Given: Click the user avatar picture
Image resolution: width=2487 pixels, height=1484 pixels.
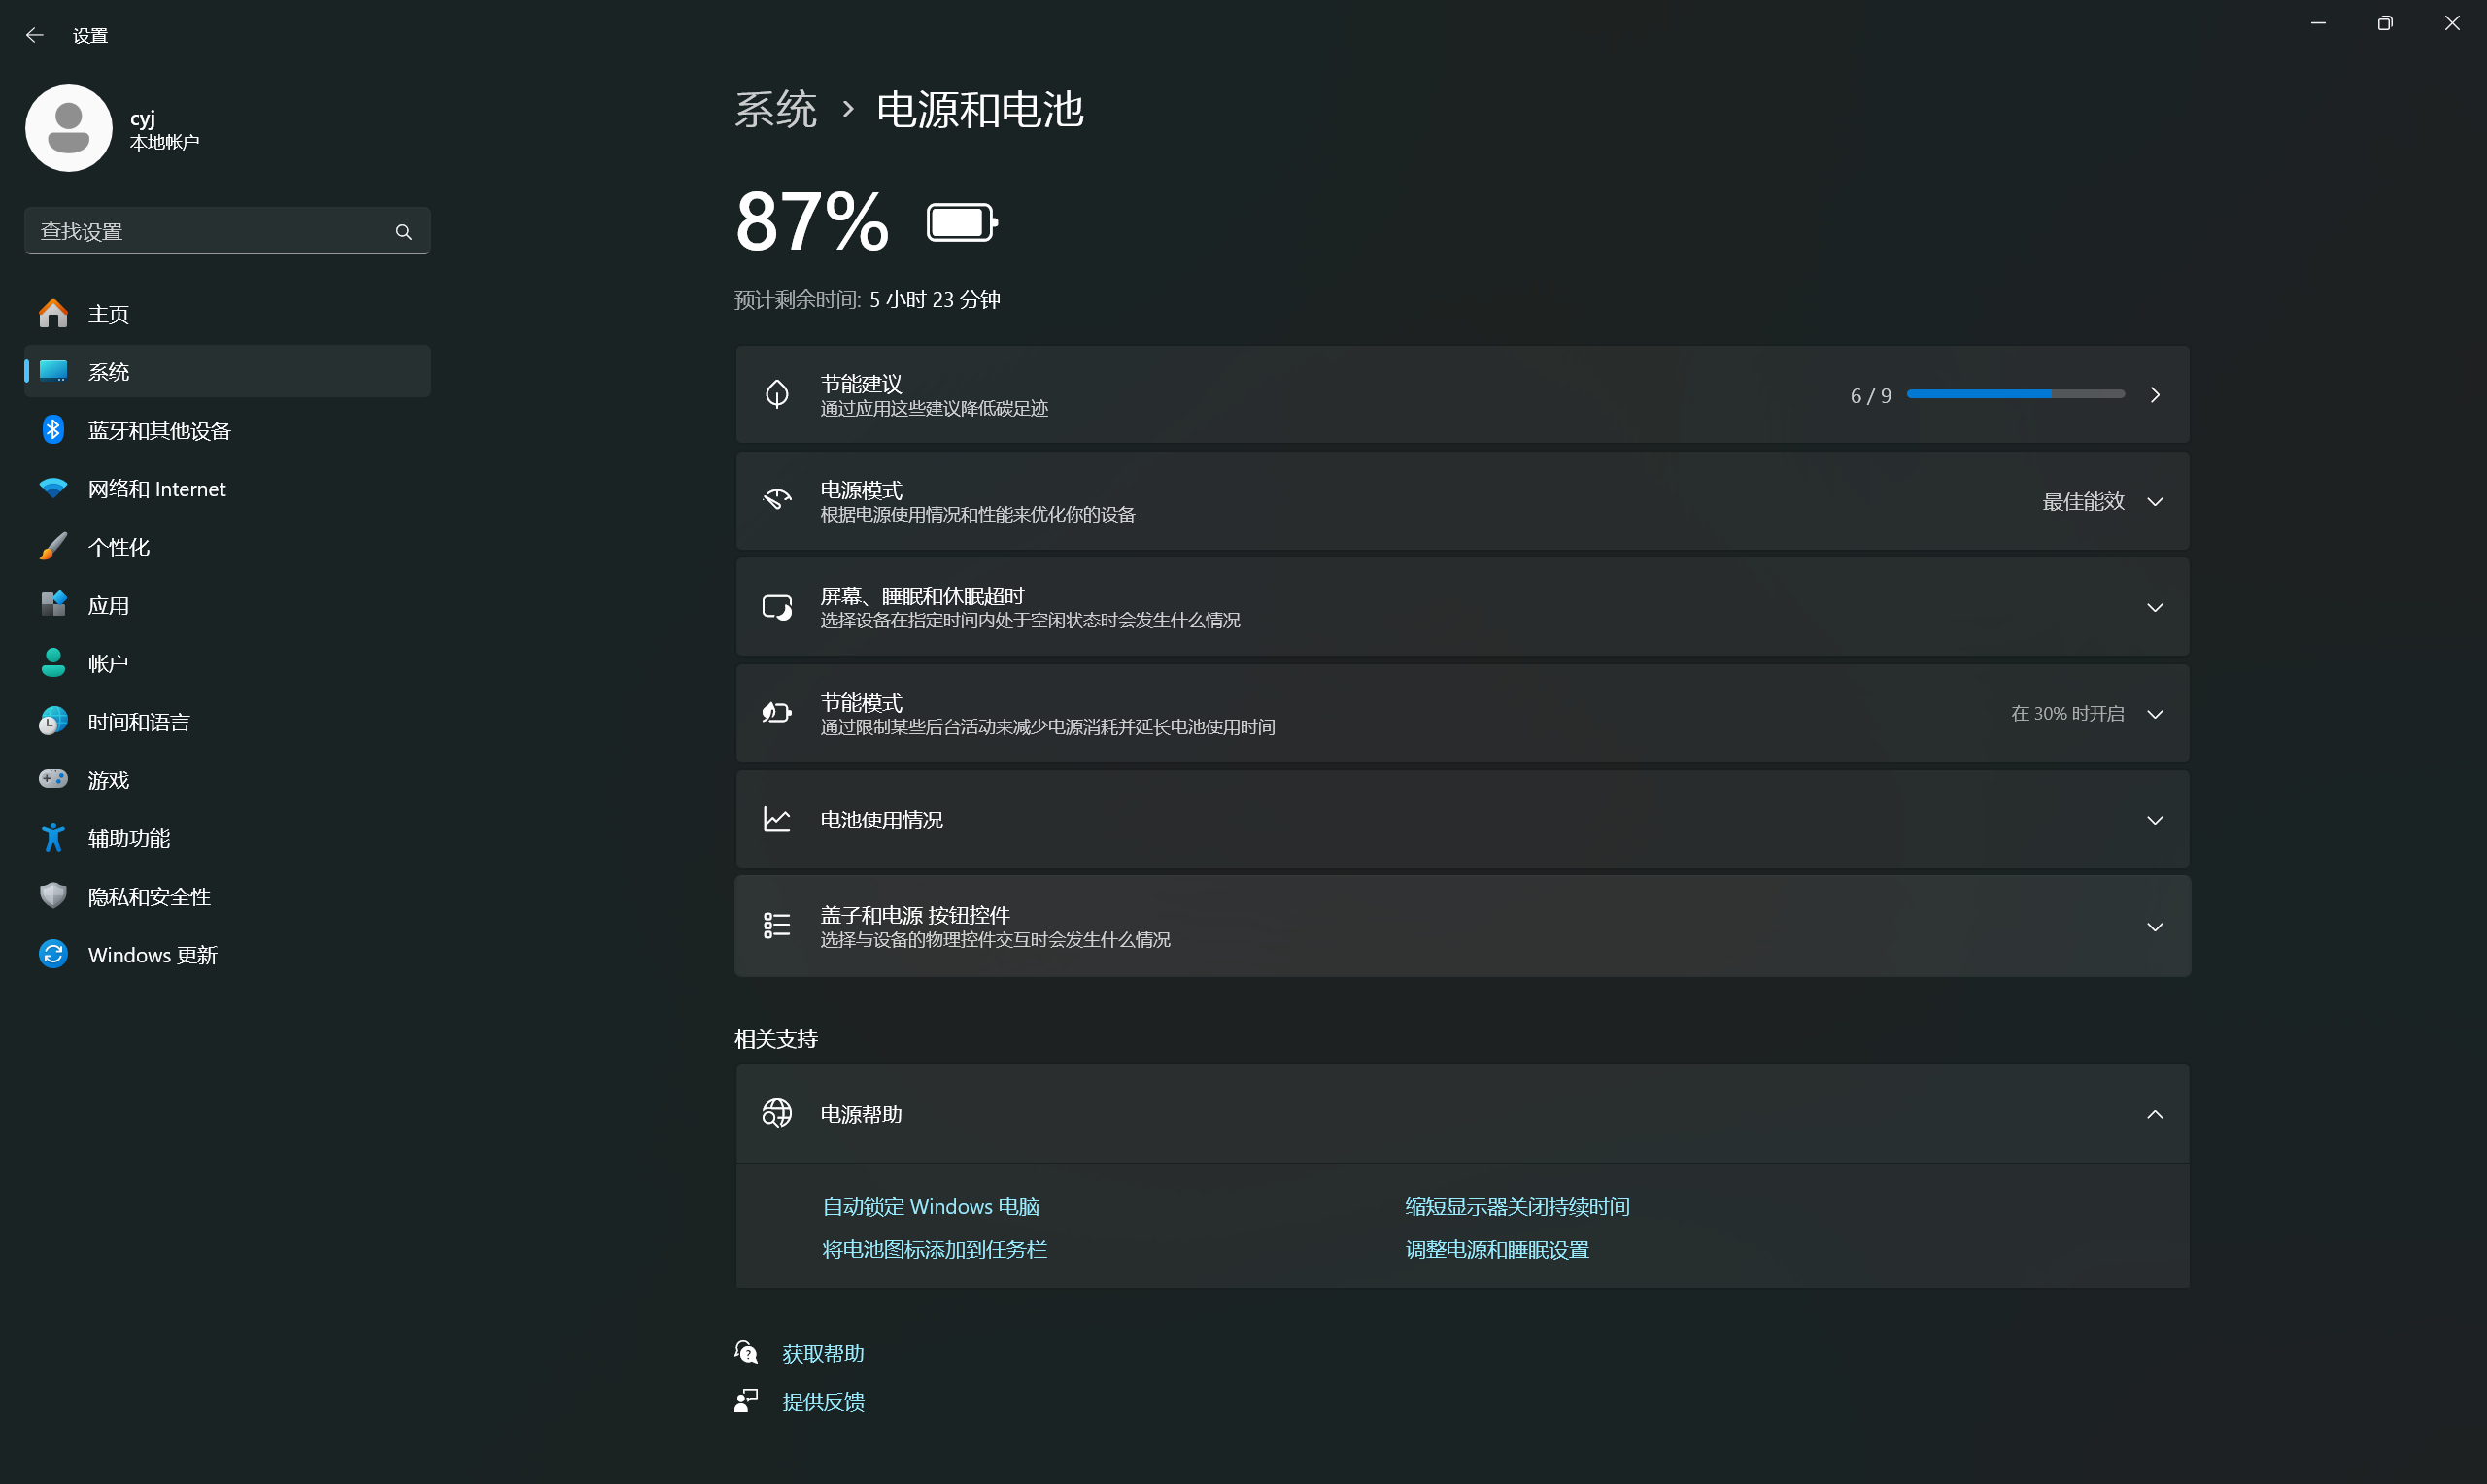Looking at the screenshot, I should [x=69, y=128].
